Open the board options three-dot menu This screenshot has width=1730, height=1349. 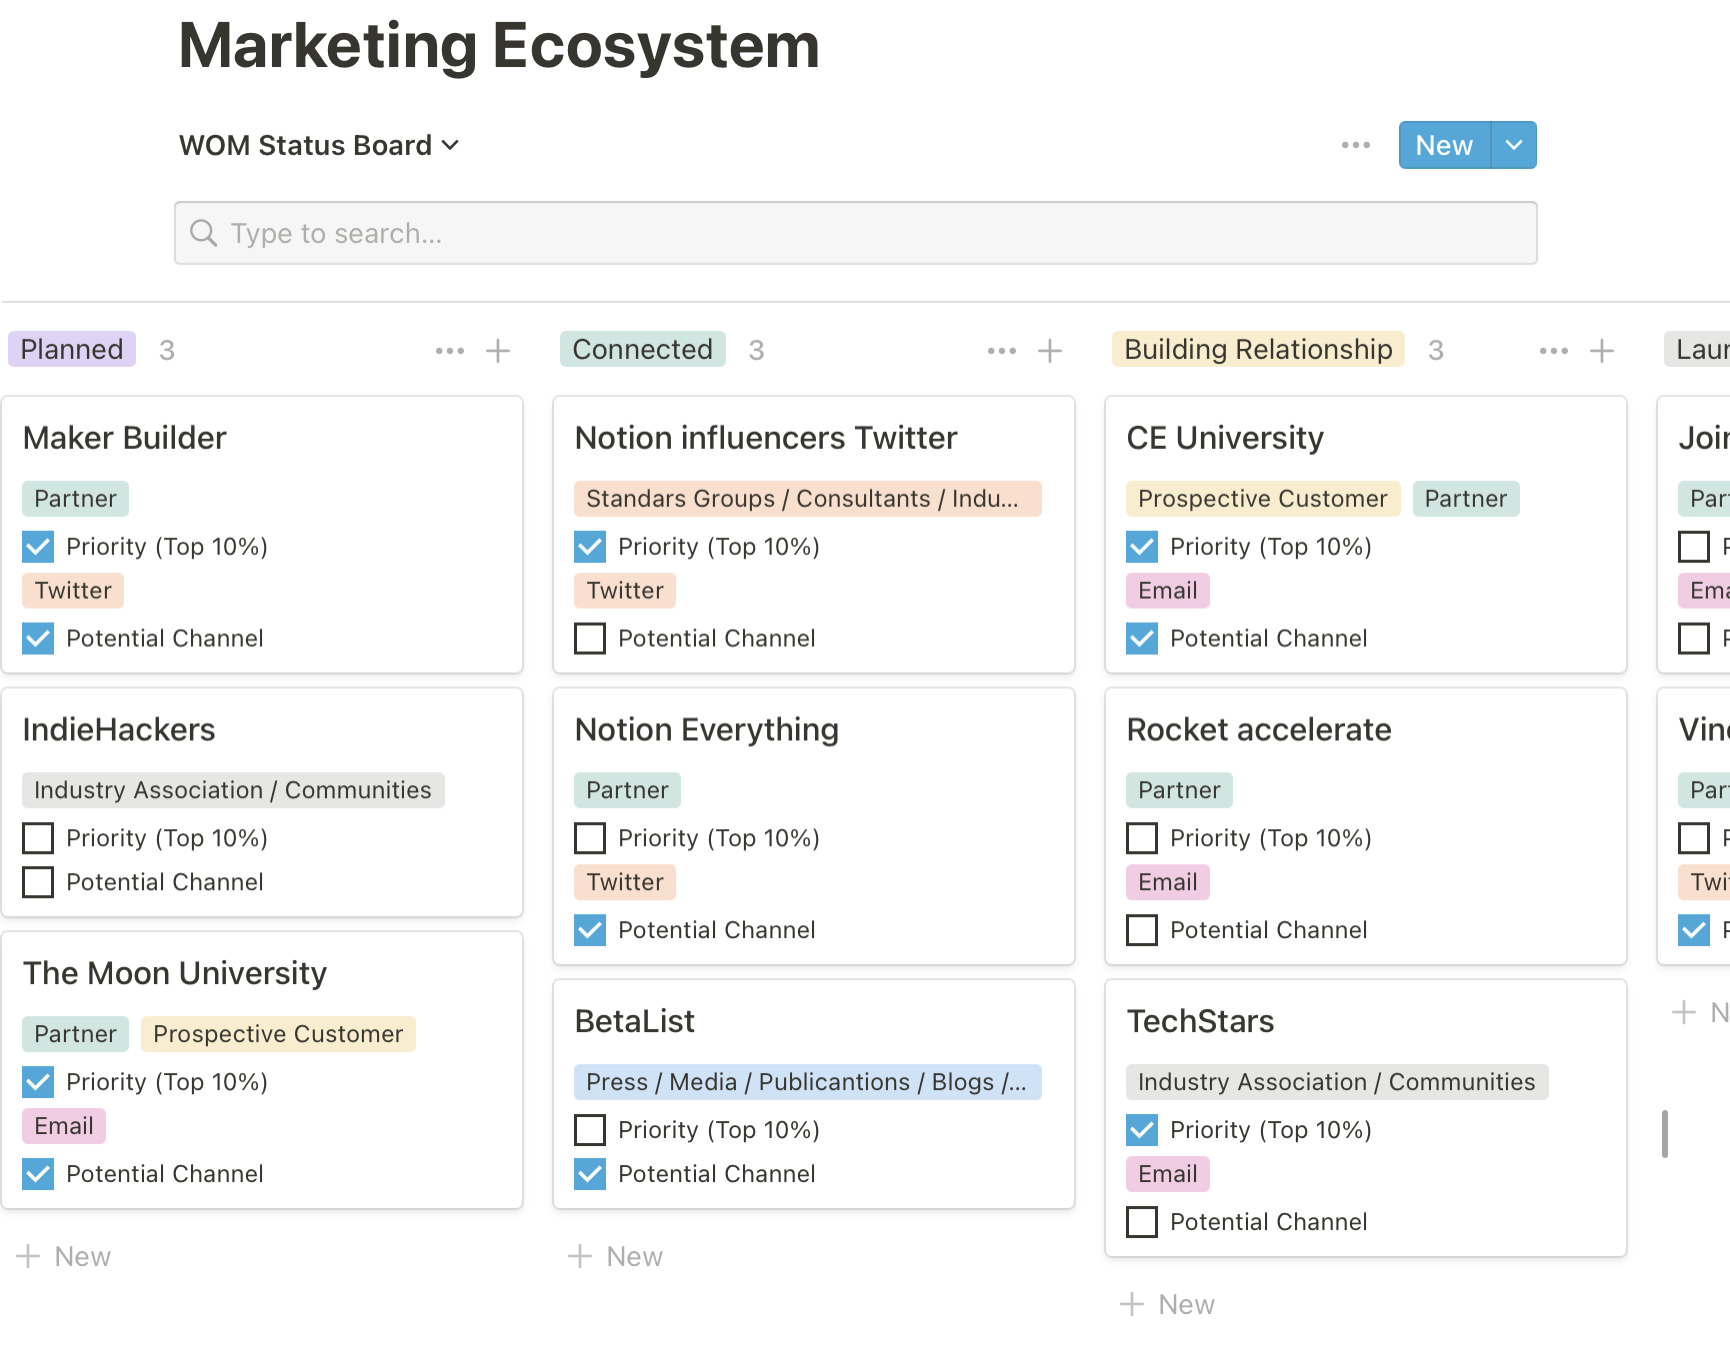(1355, 145)
